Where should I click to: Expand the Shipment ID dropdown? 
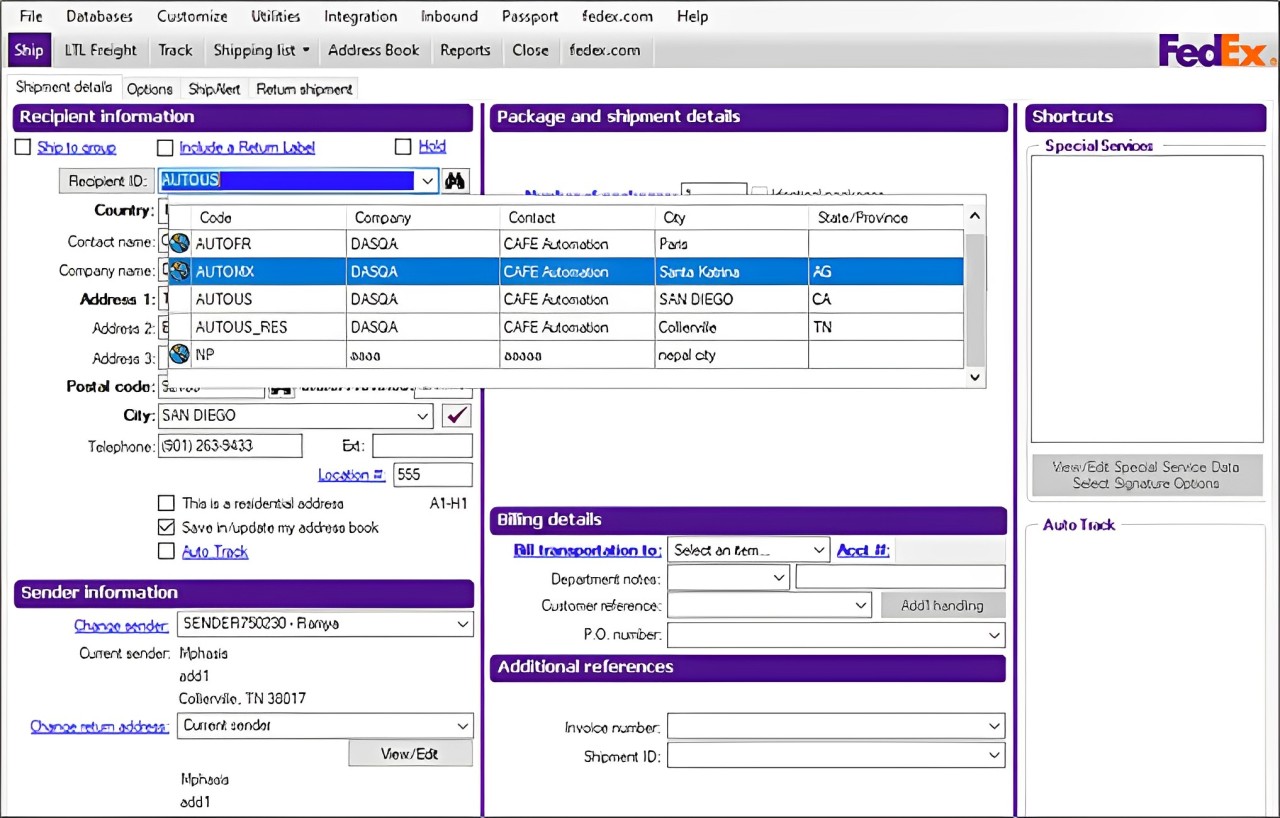click(994, 756)
